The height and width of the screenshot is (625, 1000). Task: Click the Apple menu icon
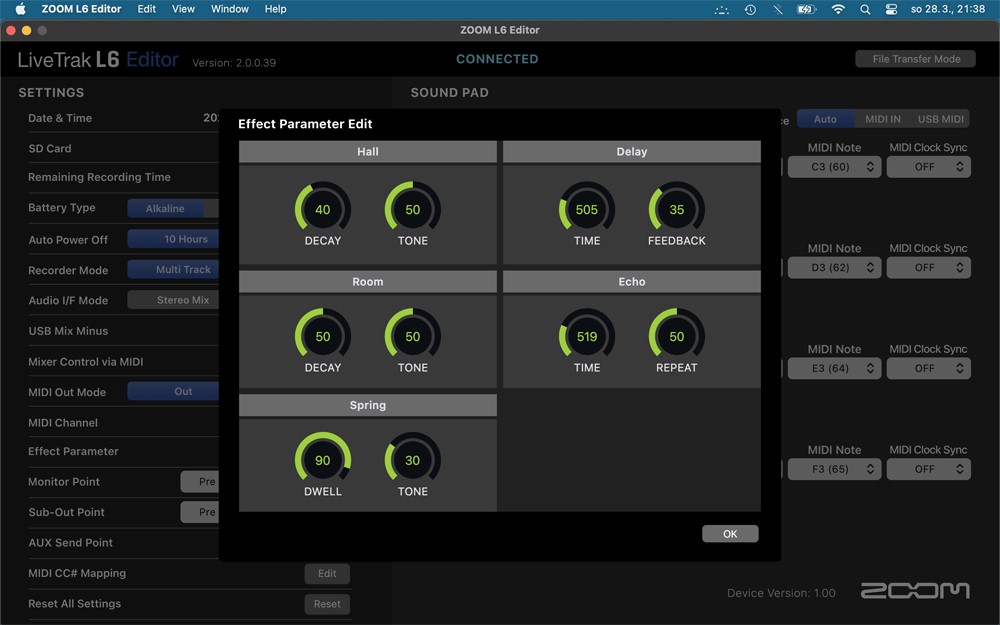click(x=20, y=9)
